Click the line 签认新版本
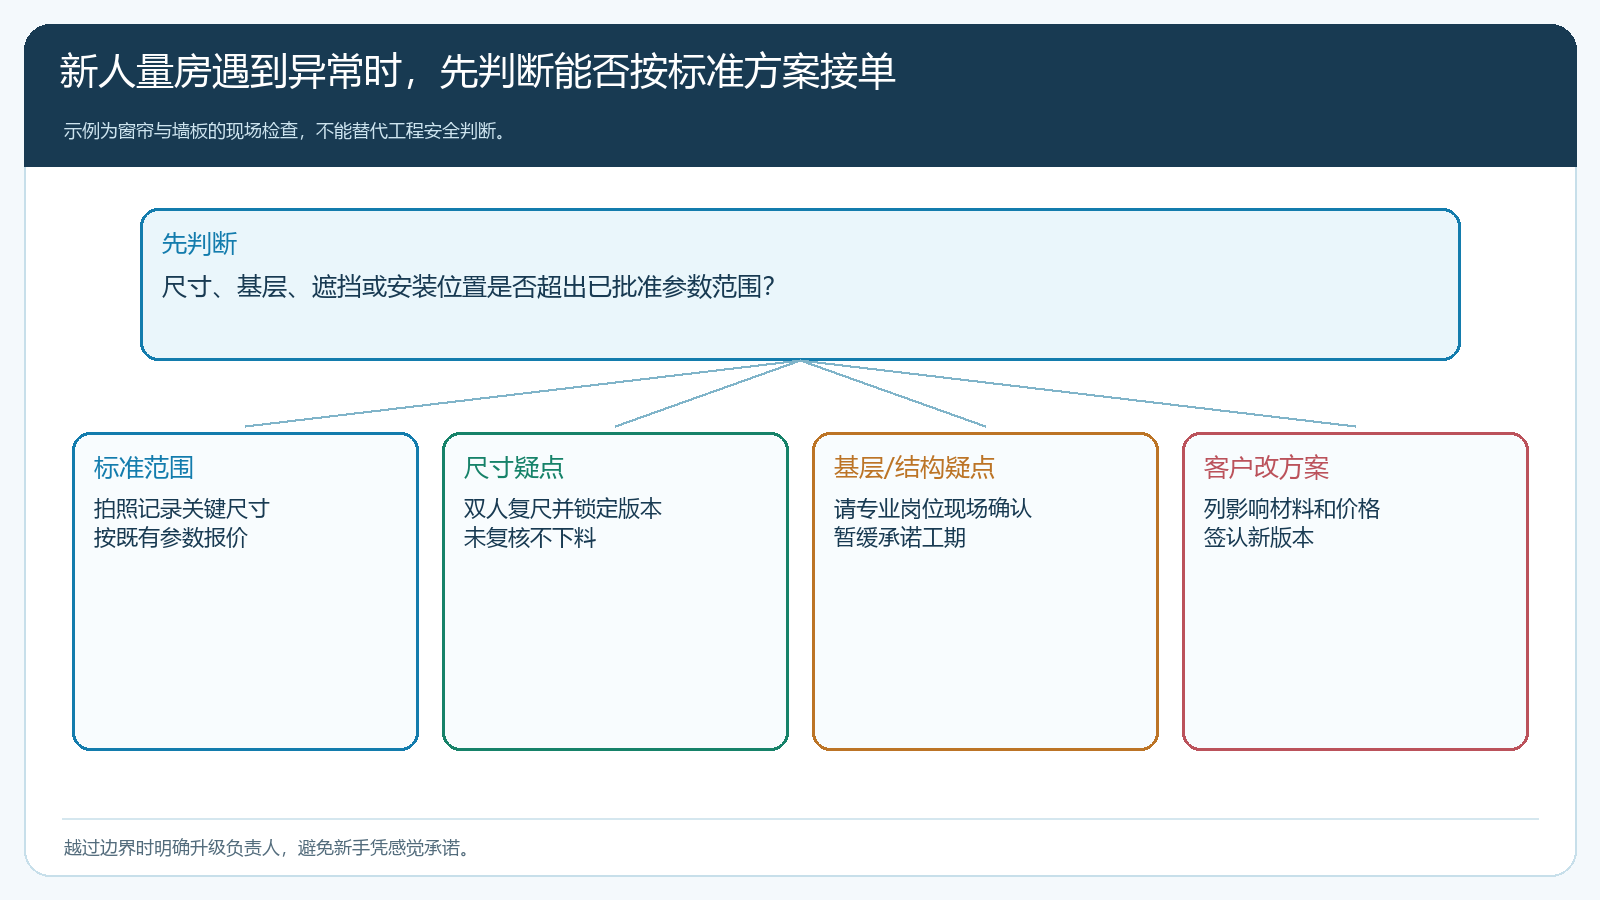The image size is (1600, 900). pos(1258,537)
